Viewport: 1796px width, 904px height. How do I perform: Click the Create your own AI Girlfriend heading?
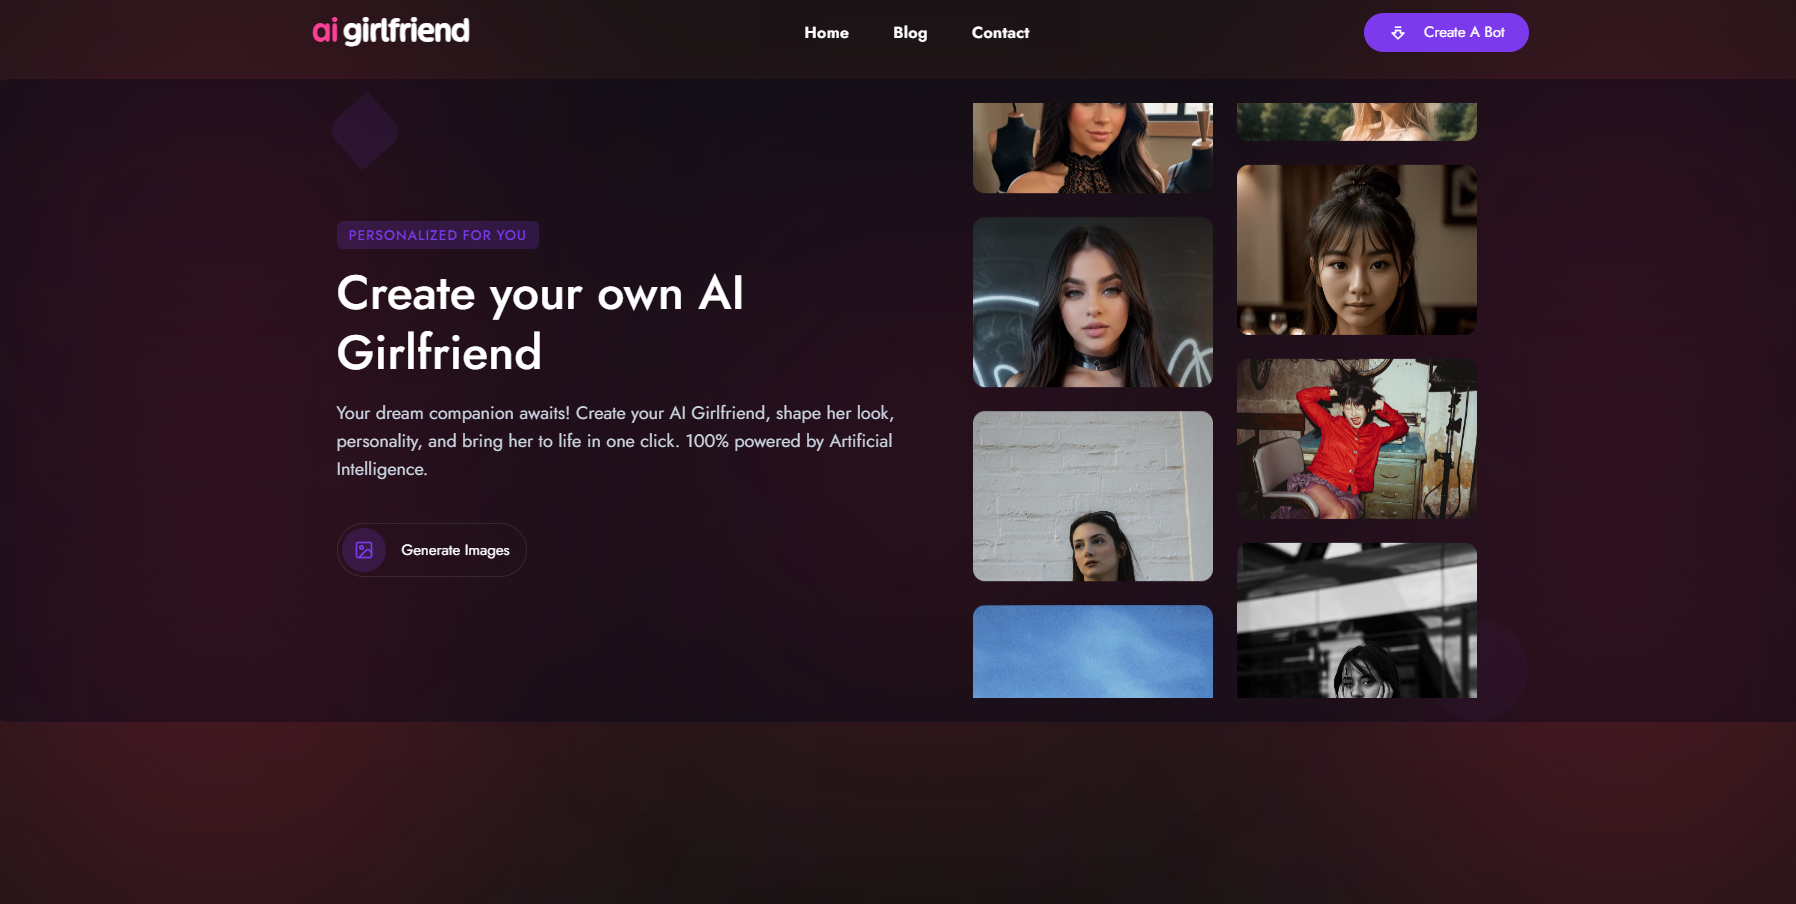coord(540,322)
